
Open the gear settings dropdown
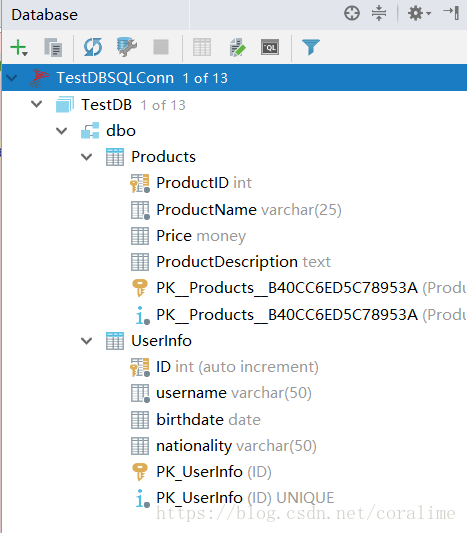pos(419,14)
